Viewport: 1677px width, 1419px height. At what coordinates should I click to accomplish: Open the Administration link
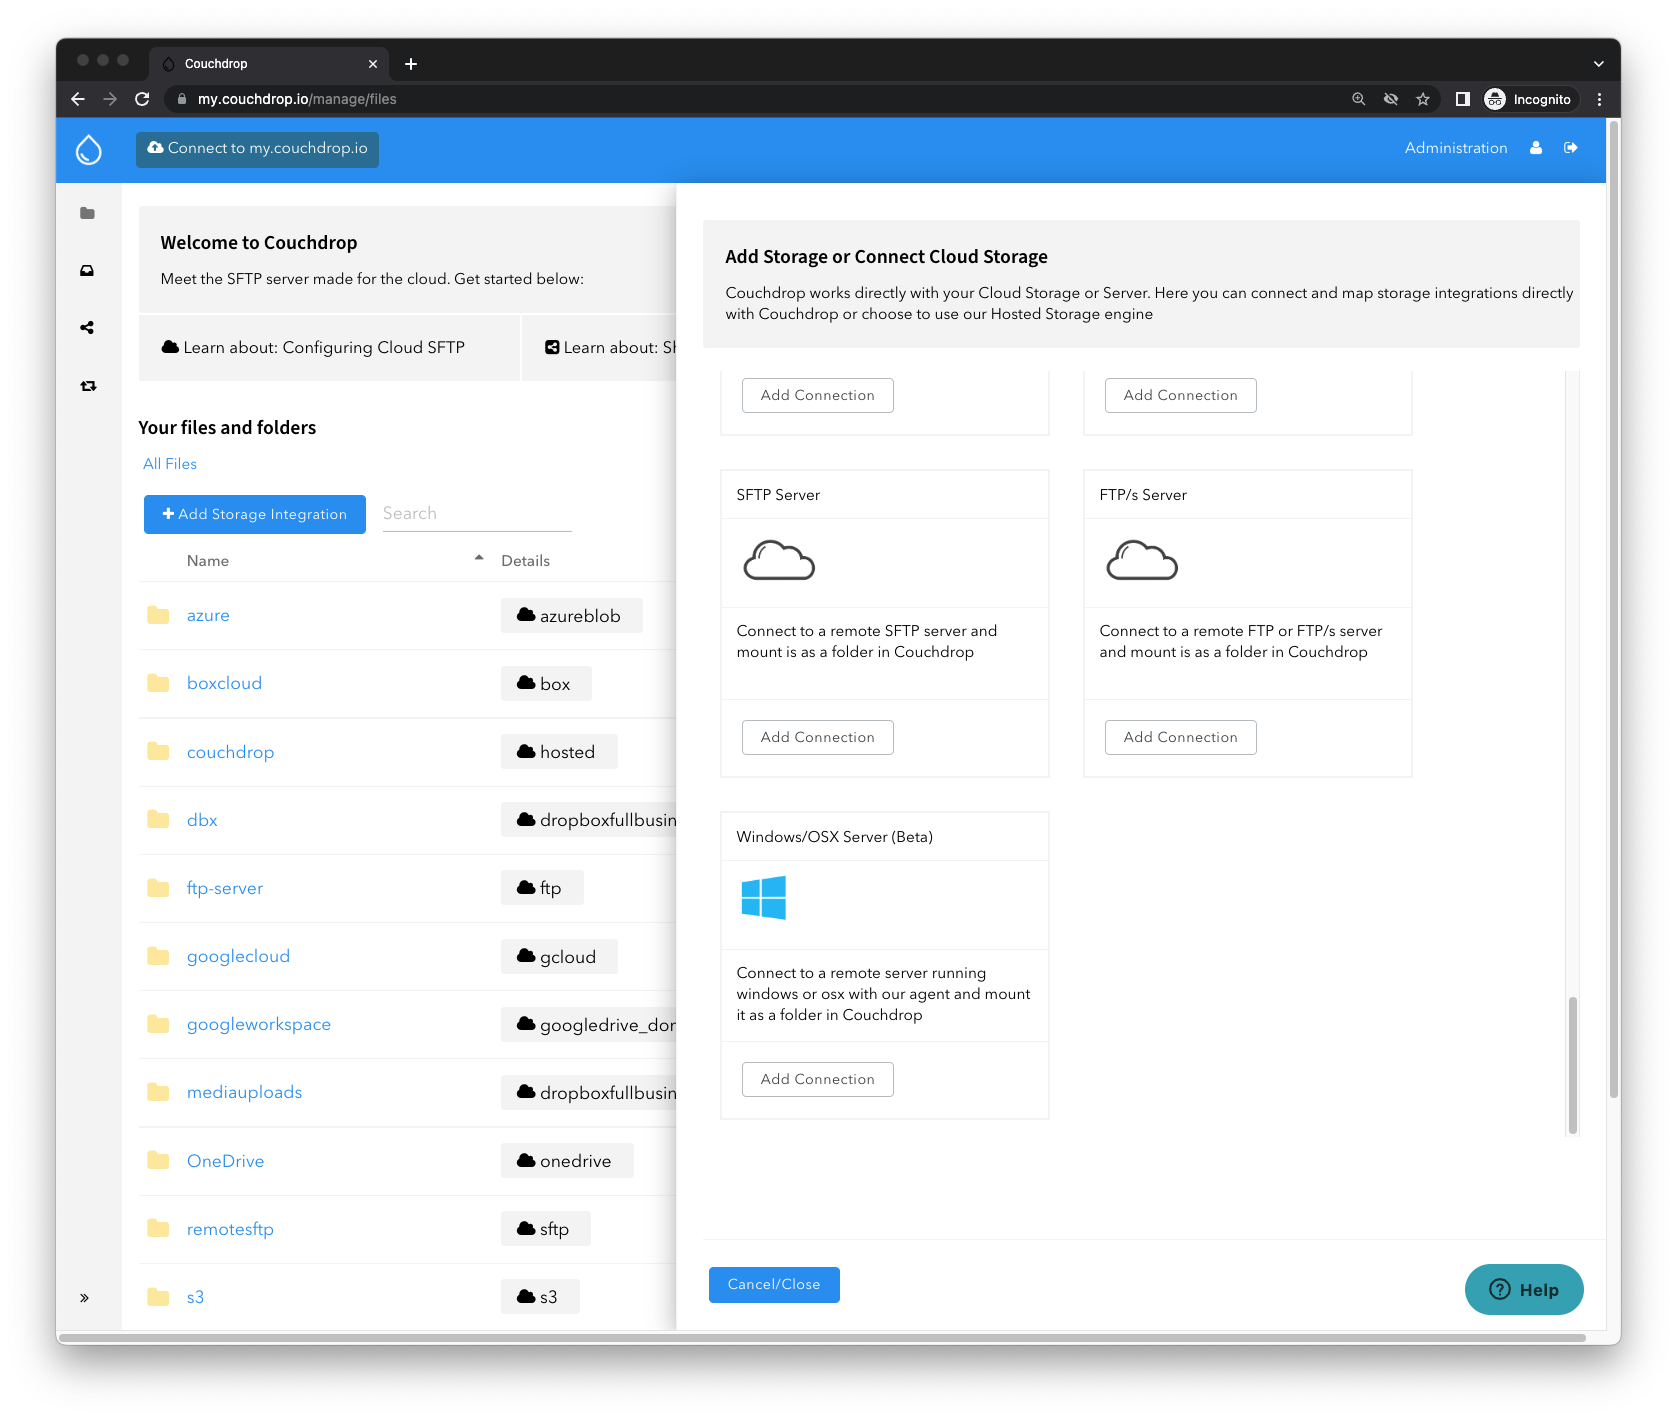(1456, 148)
